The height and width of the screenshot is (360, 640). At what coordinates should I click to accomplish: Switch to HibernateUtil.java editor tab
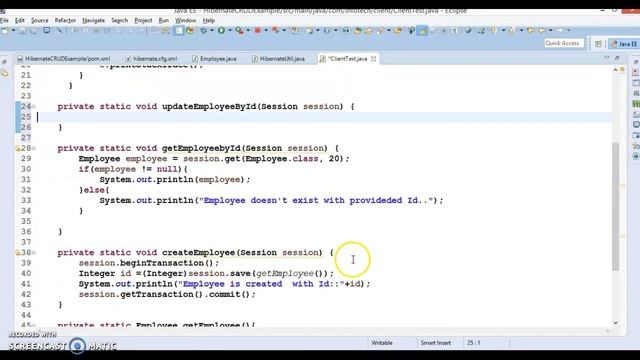coord(279,59)
